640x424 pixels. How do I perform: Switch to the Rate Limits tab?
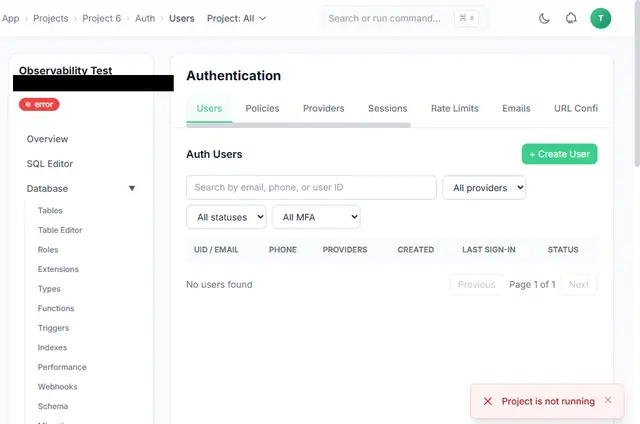[454, 109]
